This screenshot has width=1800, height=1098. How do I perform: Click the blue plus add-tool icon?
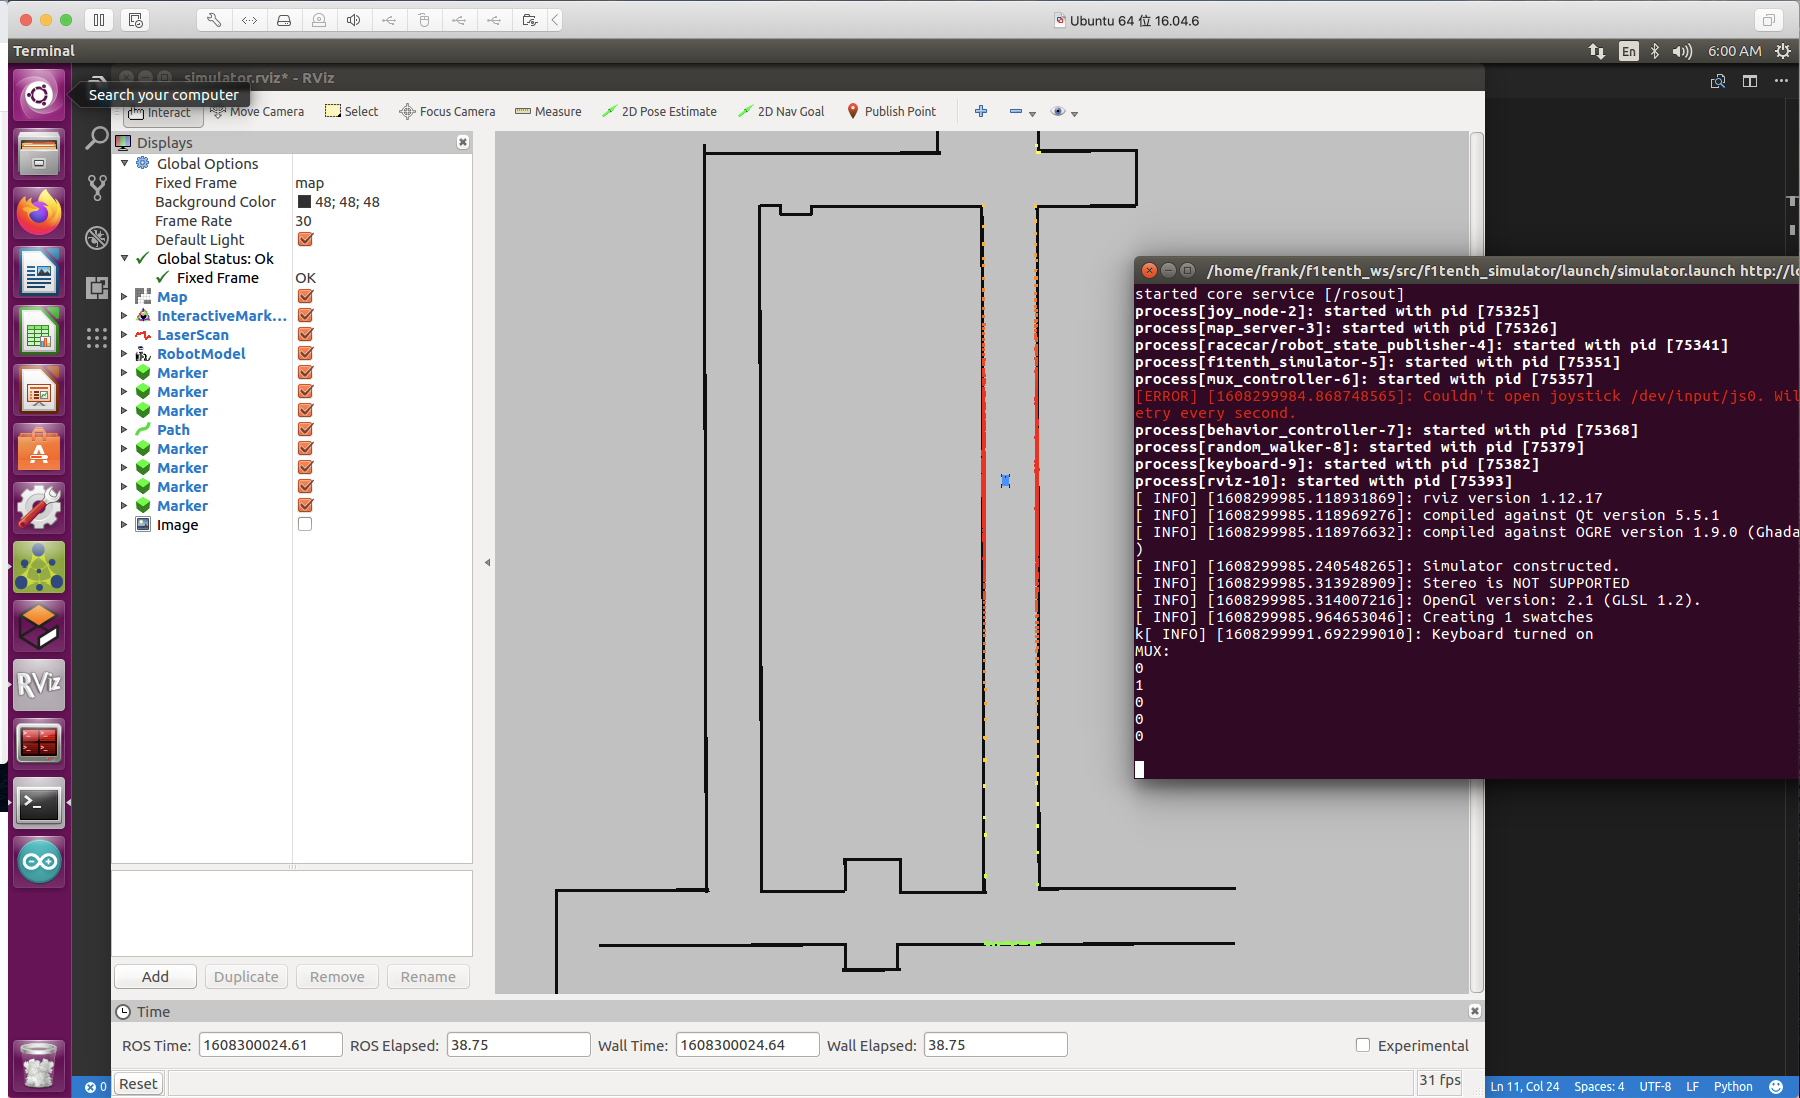click(x=981, y=111)
